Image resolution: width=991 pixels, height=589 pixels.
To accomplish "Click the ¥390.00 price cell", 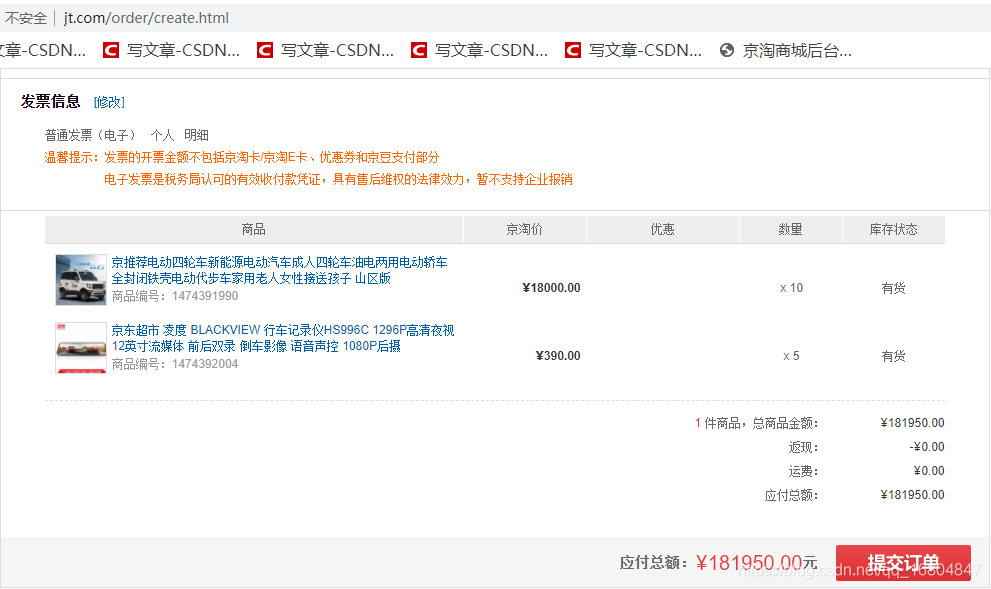I will (x=558, y=356).
